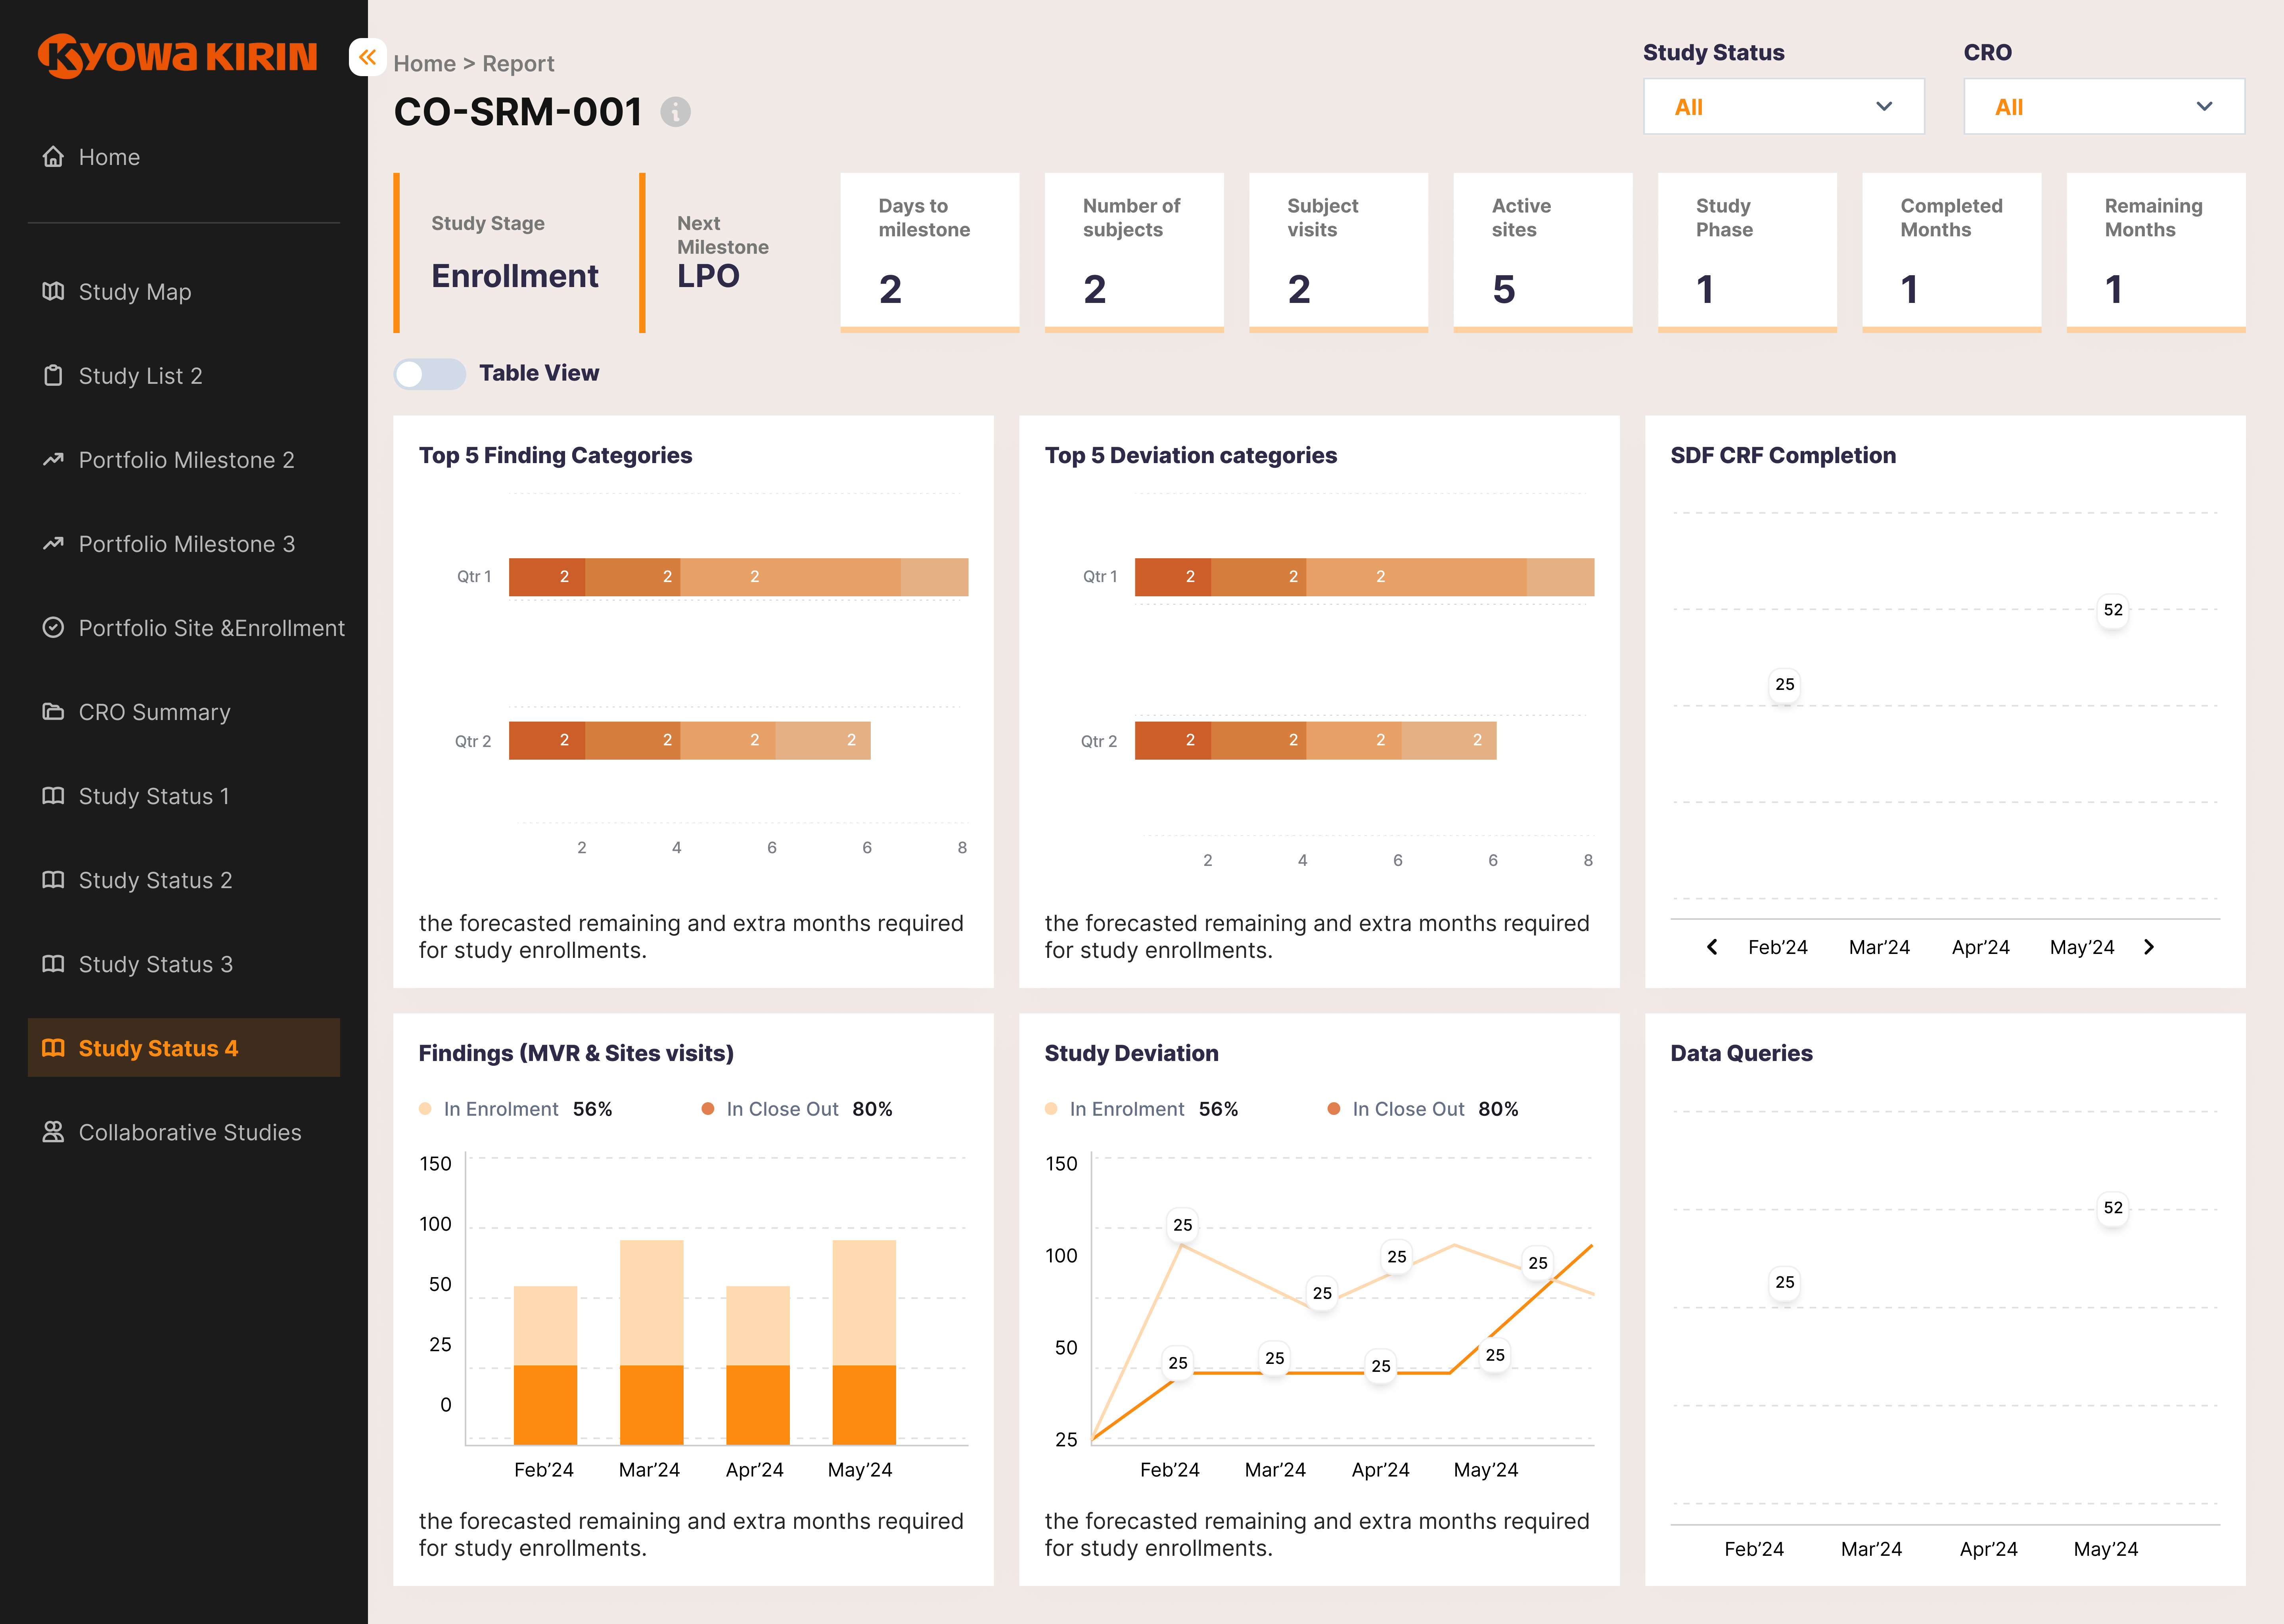Open Home in the sidebar menu
The image size is (2284, 1624).
184,157
